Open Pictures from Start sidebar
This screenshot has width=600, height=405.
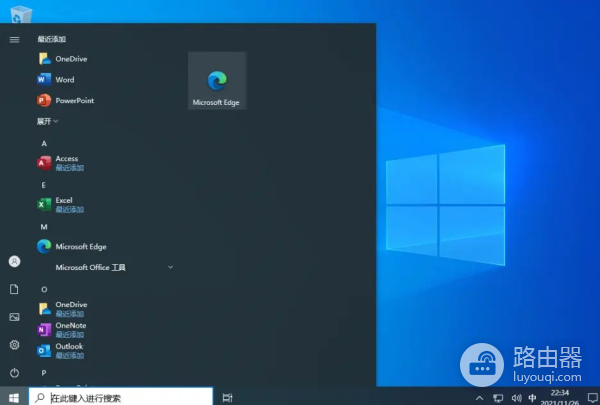point(14,317)
